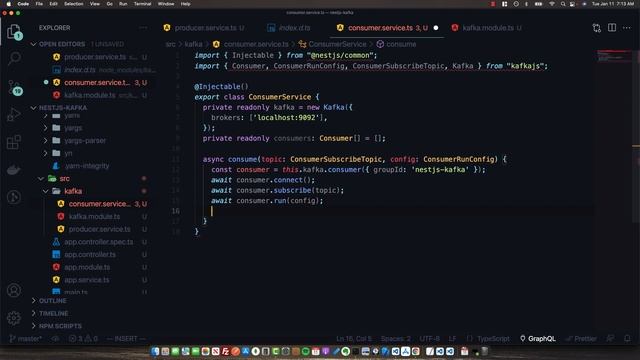Open .yarn-integrity file
The image size is (640, 360).
click(87, 166)
